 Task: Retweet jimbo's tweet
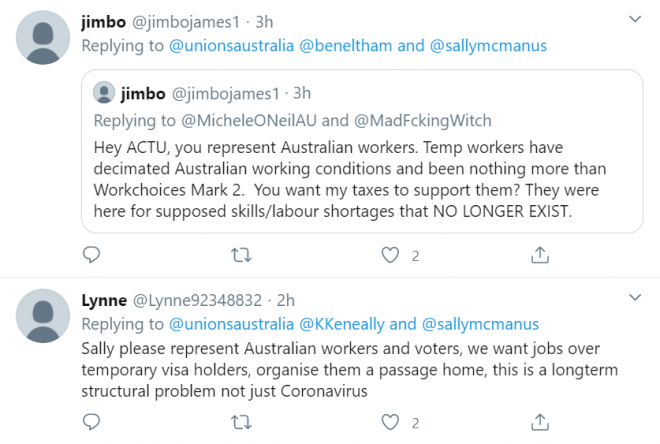241,256
